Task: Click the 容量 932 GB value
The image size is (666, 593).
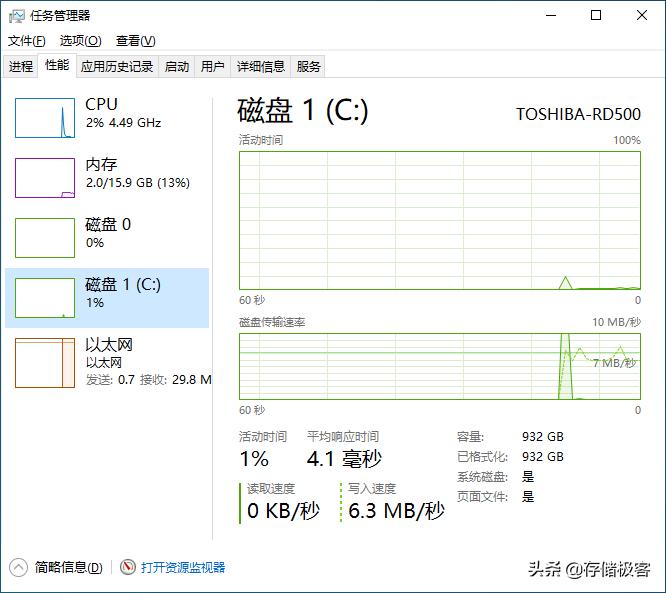Action: click(x=542, y=437)
